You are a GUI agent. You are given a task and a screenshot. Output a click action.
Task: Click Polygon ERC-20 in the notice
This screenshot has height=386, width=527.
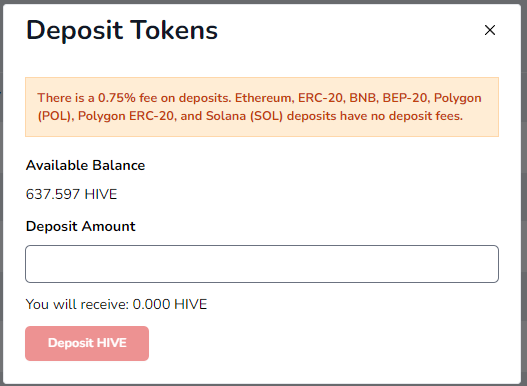[x=127, y=116]
